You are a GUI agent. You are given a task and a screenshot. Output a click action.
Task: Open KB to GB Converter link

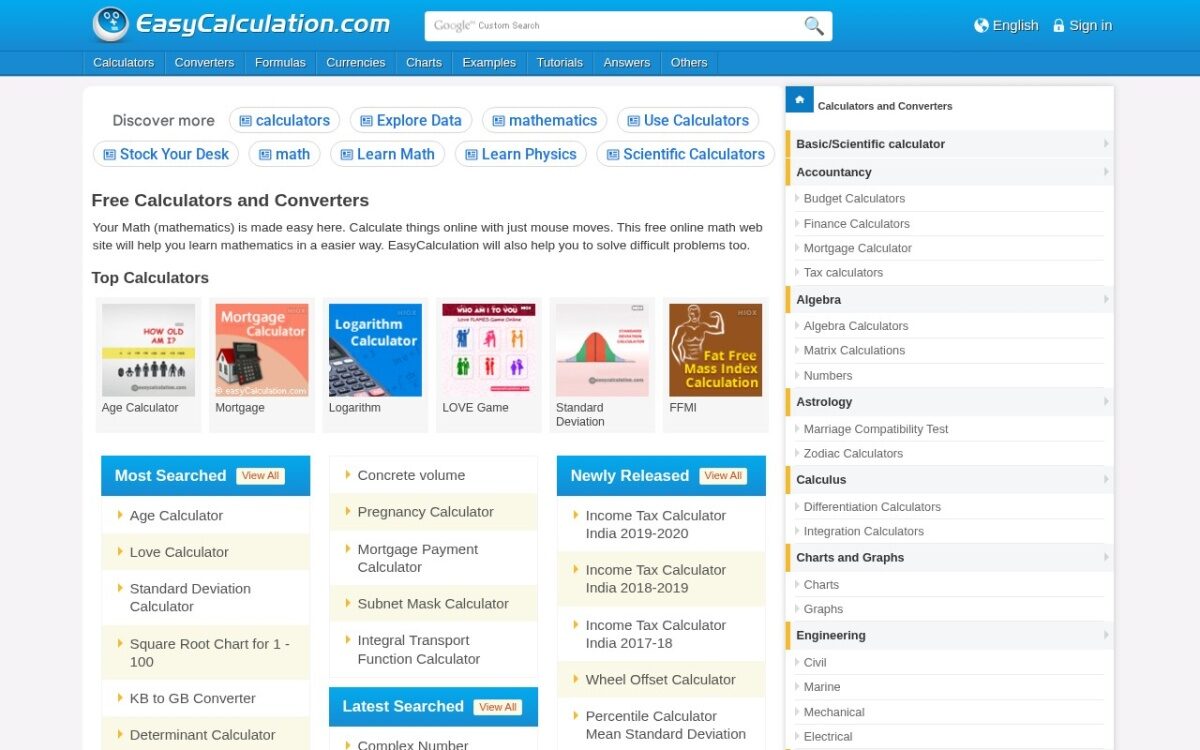point(193,699)
